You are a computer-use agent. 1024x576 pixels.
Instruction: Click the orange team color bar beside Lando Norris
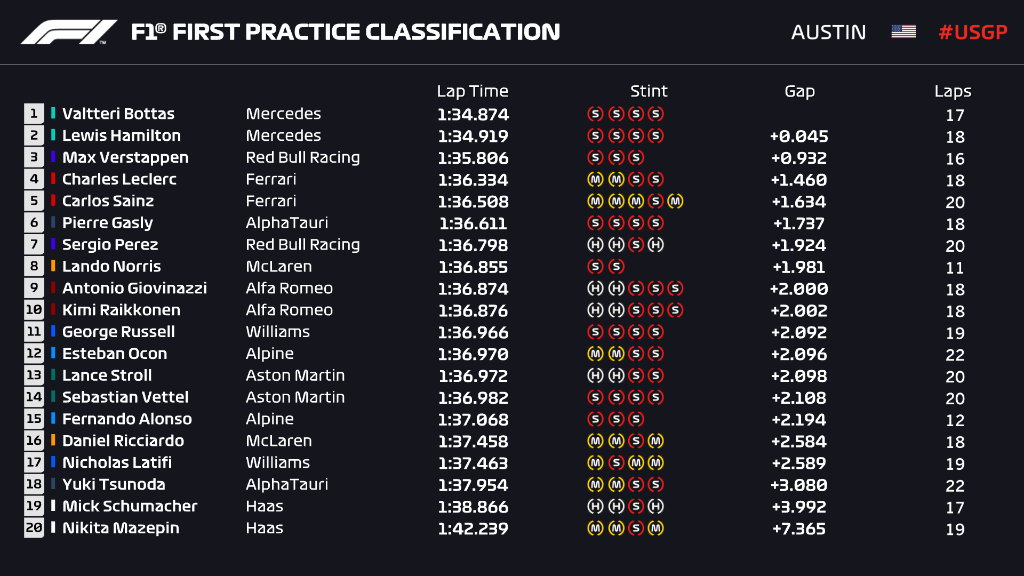(x=53, y=267)
